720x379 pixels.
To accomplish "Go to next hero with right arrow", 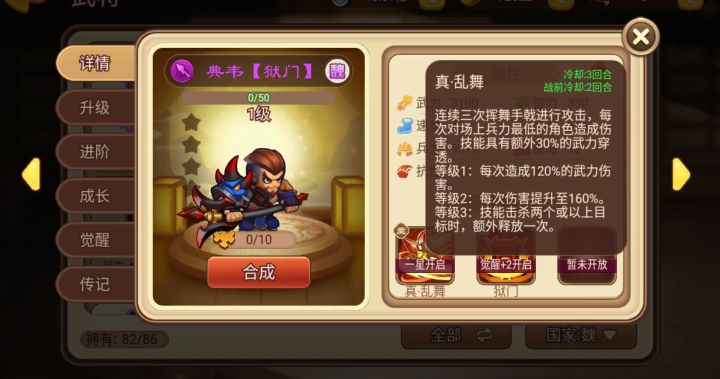I will (681, 174).
